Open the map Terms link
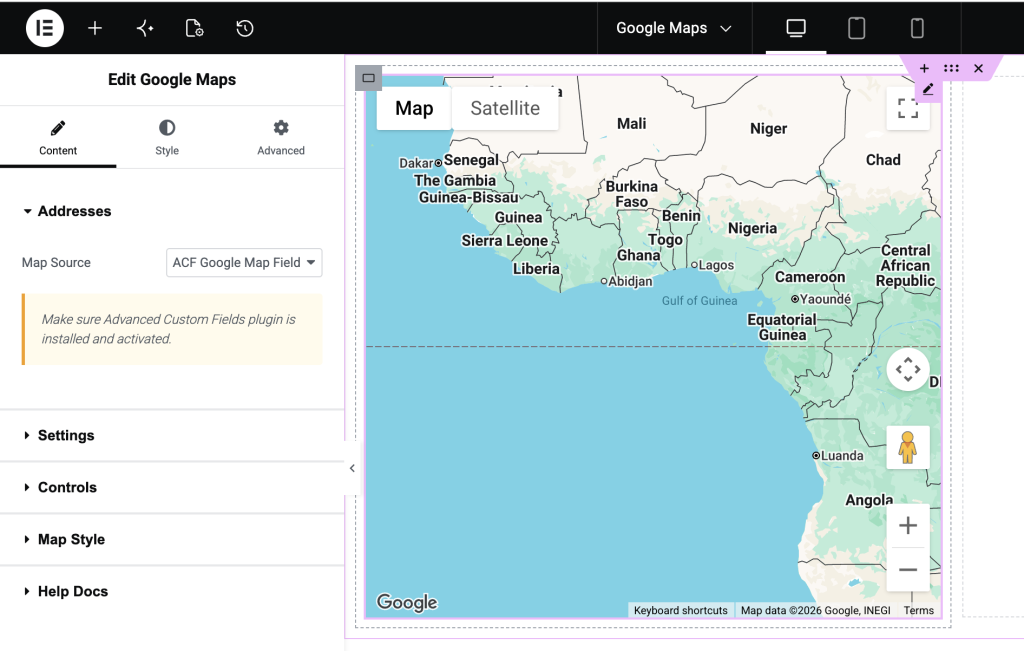This screenshot has width=1024, height=651. 918,611
